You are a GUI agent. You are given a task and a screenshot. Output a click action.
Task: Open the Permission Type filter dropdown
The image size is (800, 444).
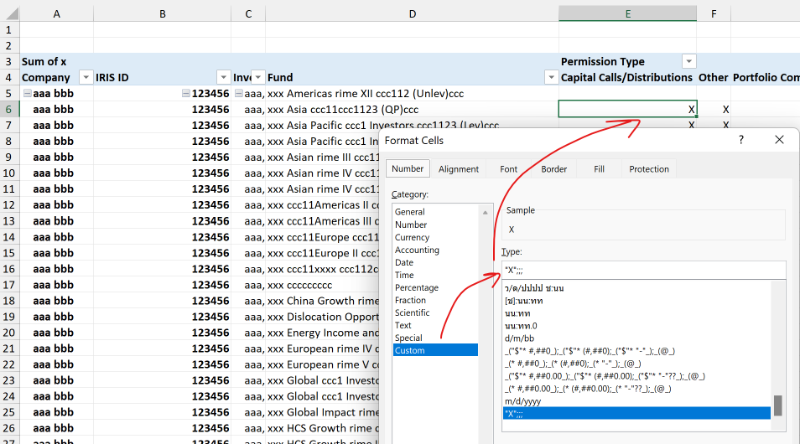pyautogui.click(x=688, y=61)
